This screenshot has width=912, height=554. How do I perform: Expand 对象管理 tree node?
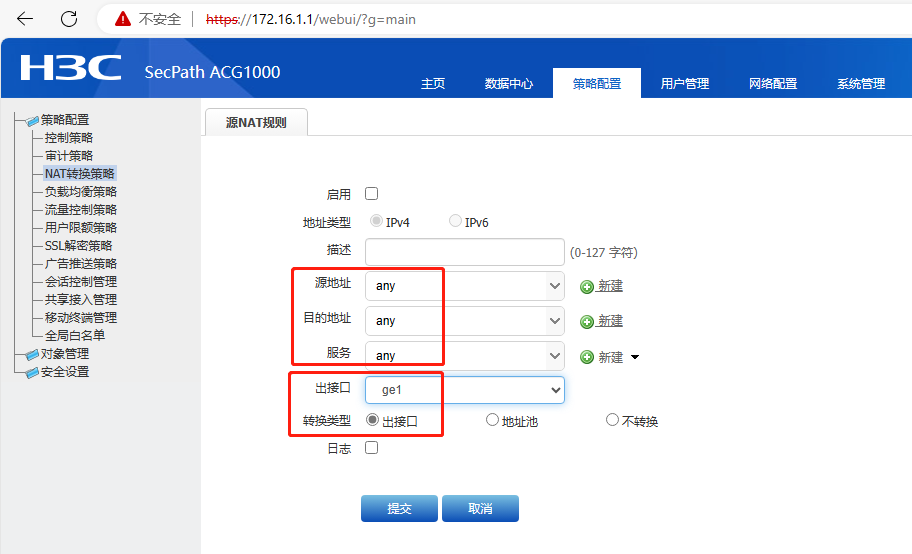click(x=65, y=354)
